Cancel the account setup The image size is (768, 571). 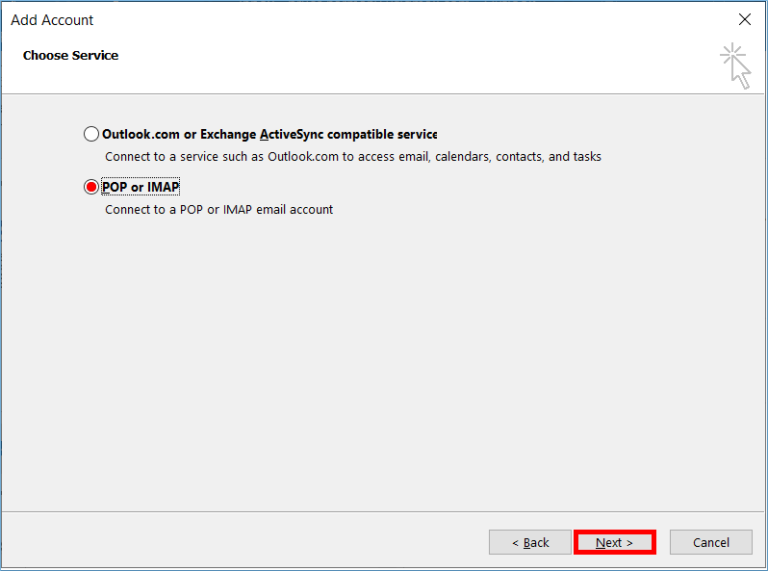[x=711, y=542]
